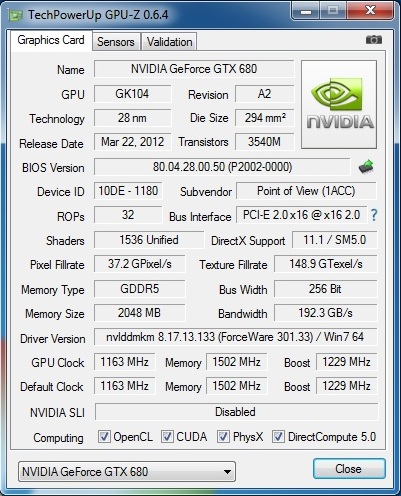Click the NVIDIA SLI field showing Disabled

tap(237, 412)
